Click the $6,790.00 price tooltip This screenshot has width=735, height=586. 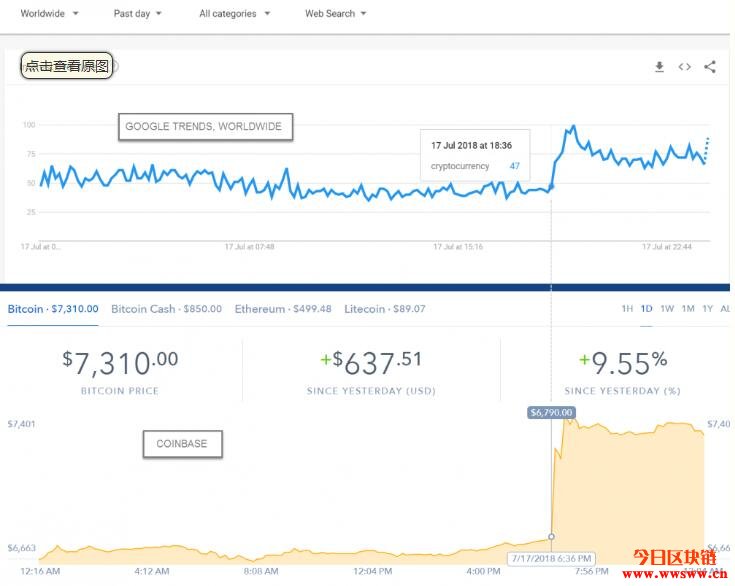[x=551, y=413]
